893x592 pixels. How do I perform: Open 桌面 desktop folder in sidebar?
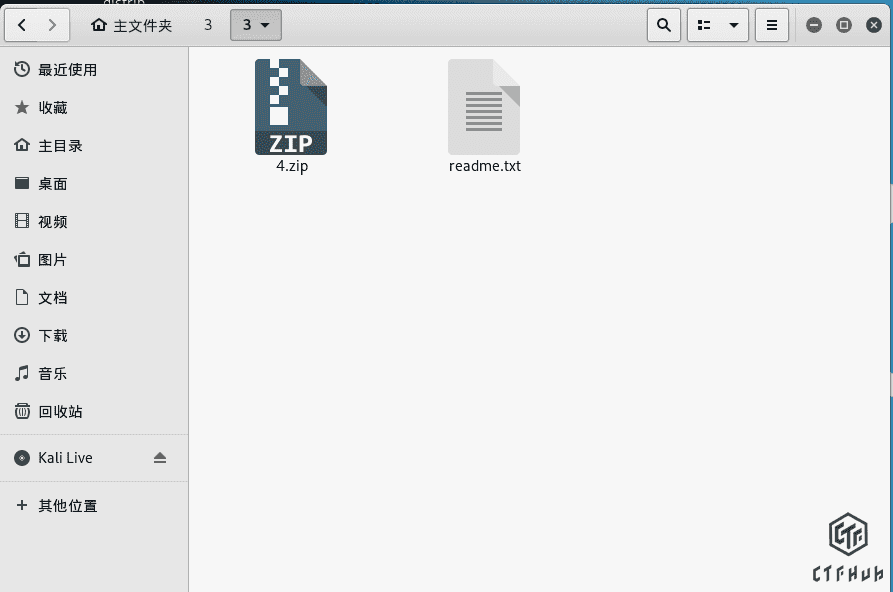pos(53,184)
